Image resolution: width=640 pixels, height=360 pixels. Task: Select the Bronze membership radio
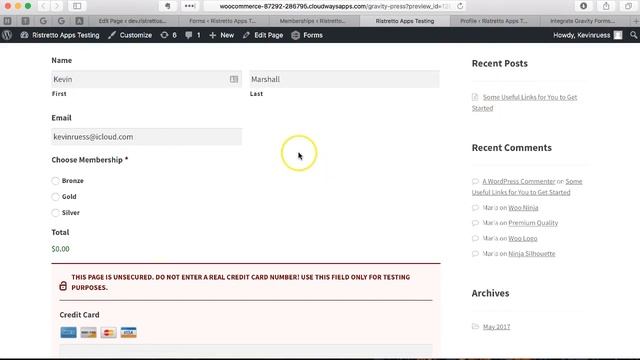pos(56,181)
